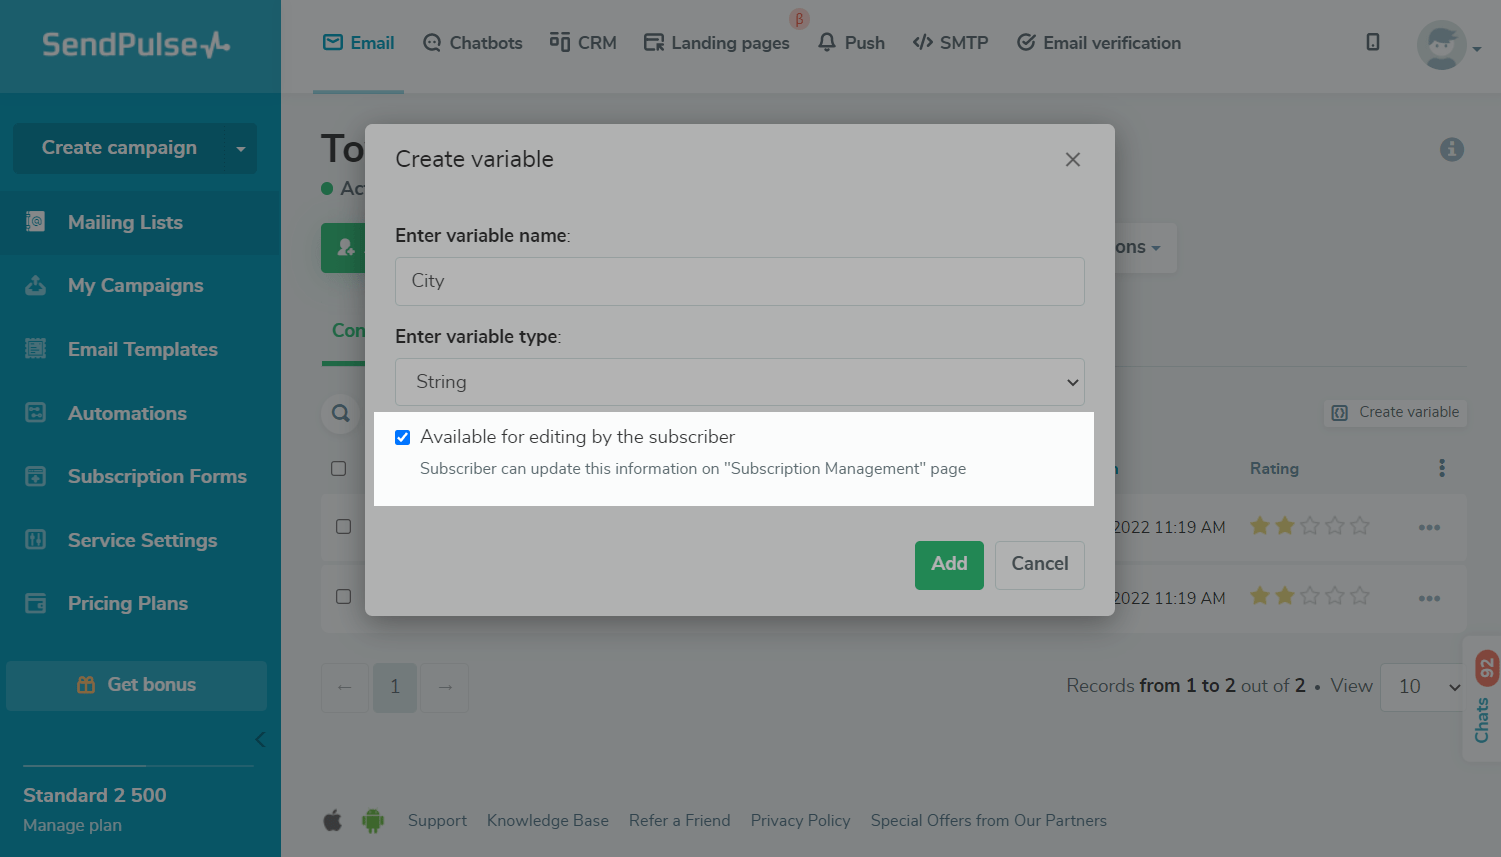The image size is (1501, 857).
Task: Click the variable name input field
Action: point(740,281)
